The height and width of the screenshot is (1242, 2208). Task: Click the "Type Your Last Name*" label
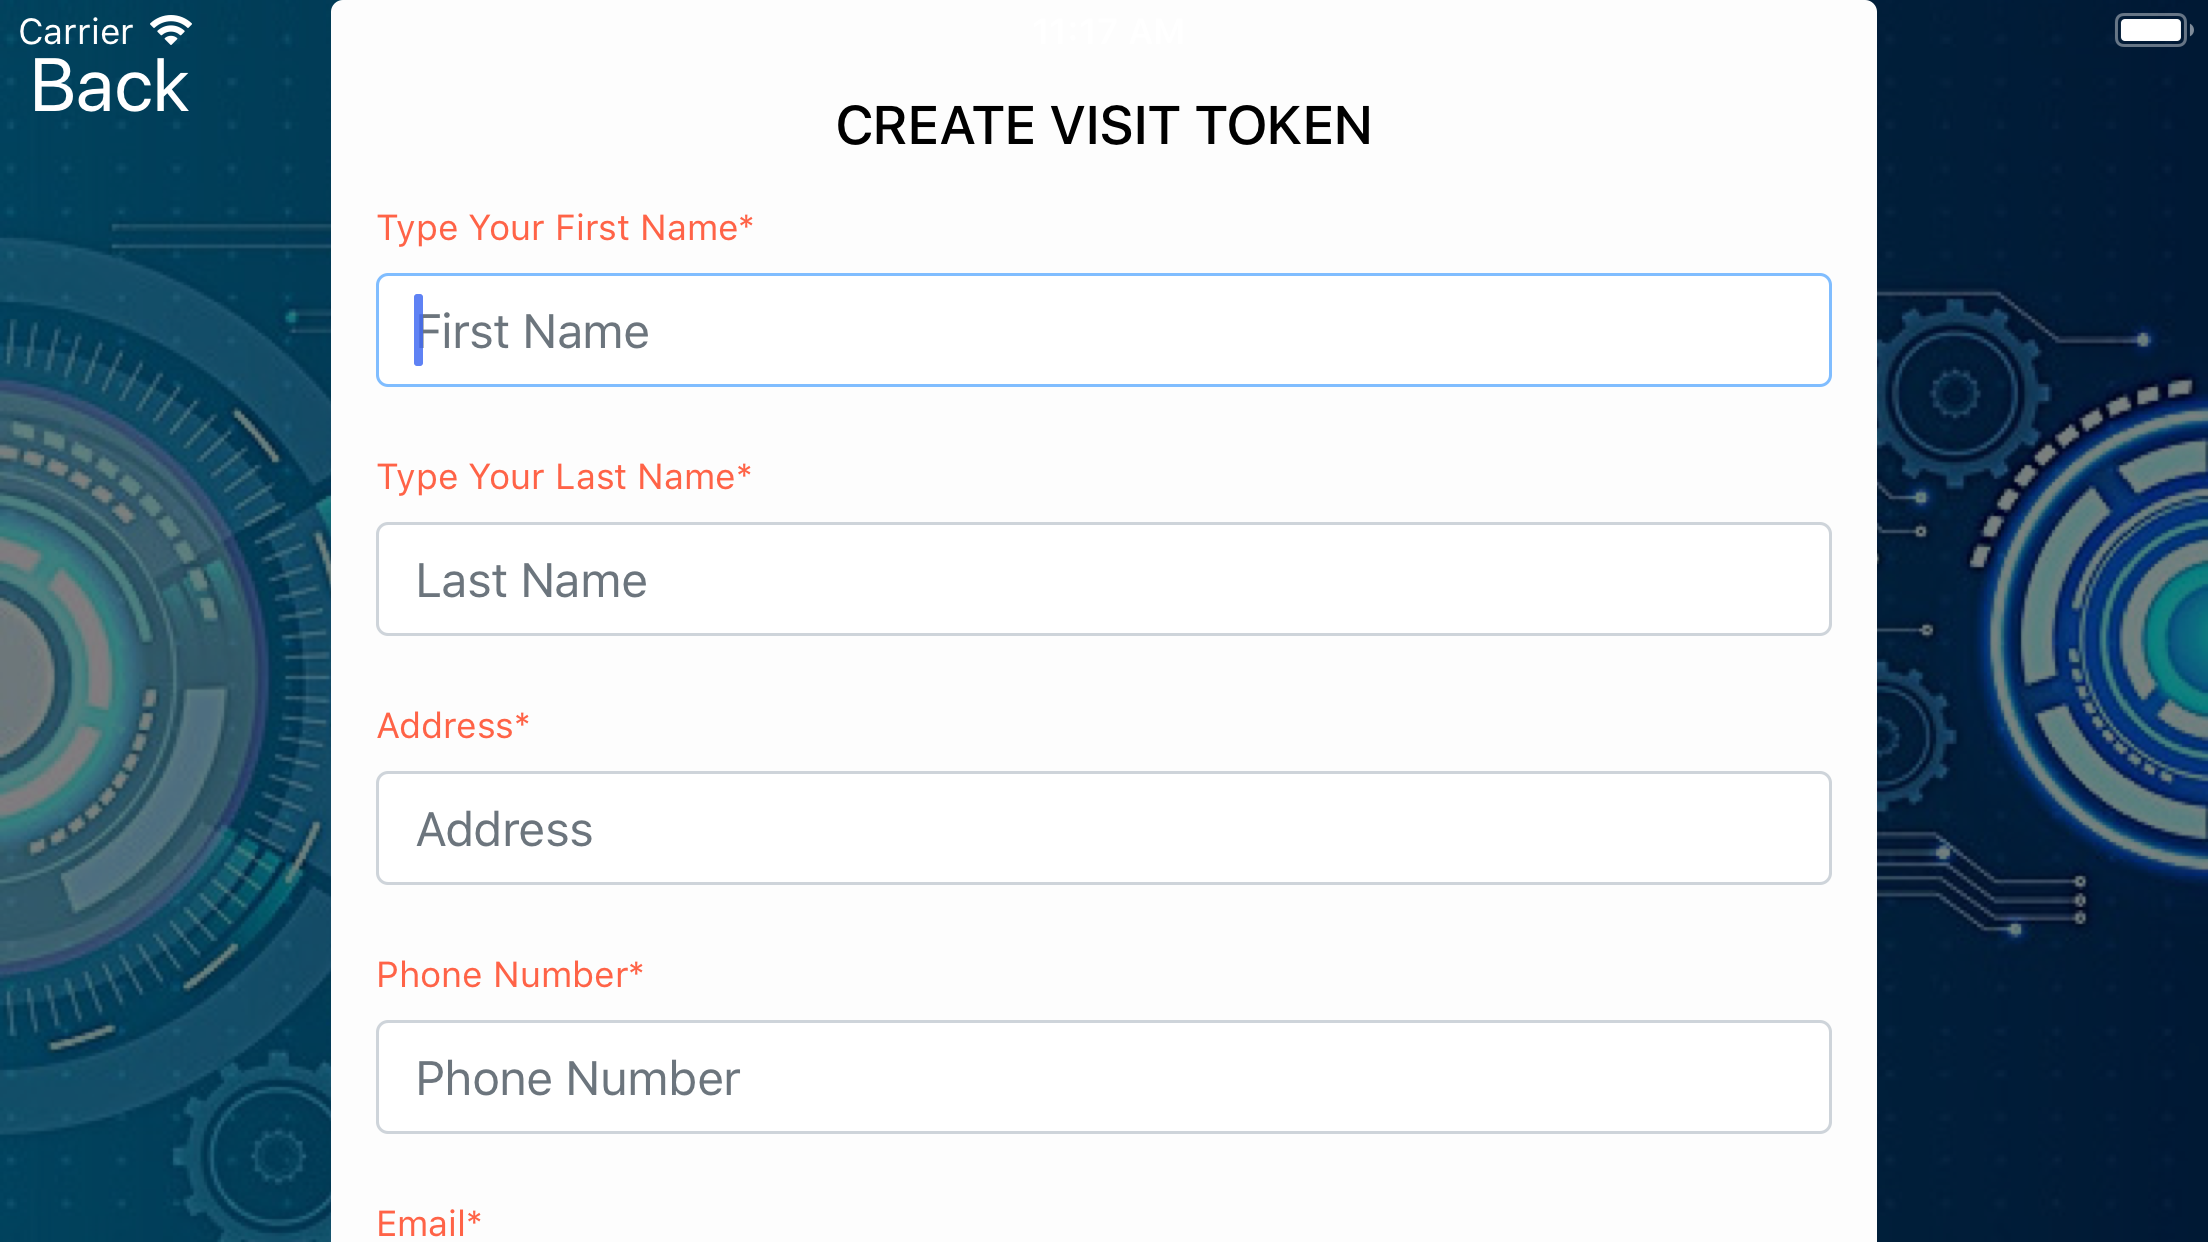563,477
